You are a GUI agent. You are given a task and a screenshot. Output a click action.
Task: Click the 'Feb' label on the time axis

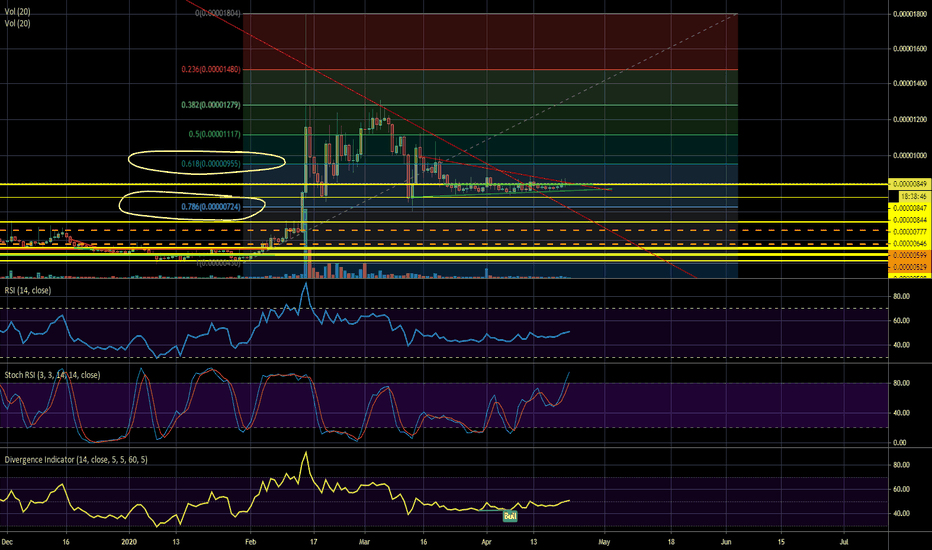pyautogui.click(x=250, y=542)
